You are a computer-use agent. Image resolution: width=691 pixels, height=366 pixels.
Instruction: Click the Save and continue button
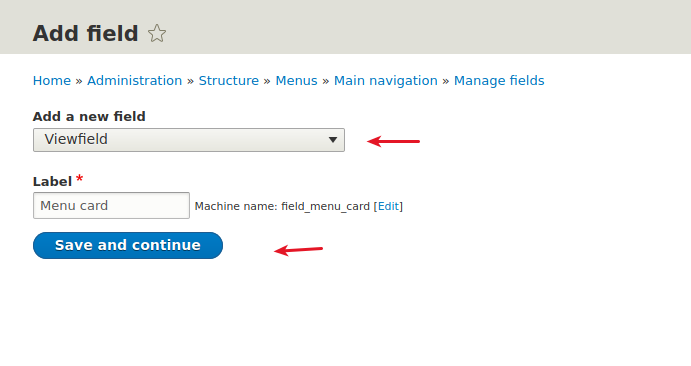click(x=128, y=245)
